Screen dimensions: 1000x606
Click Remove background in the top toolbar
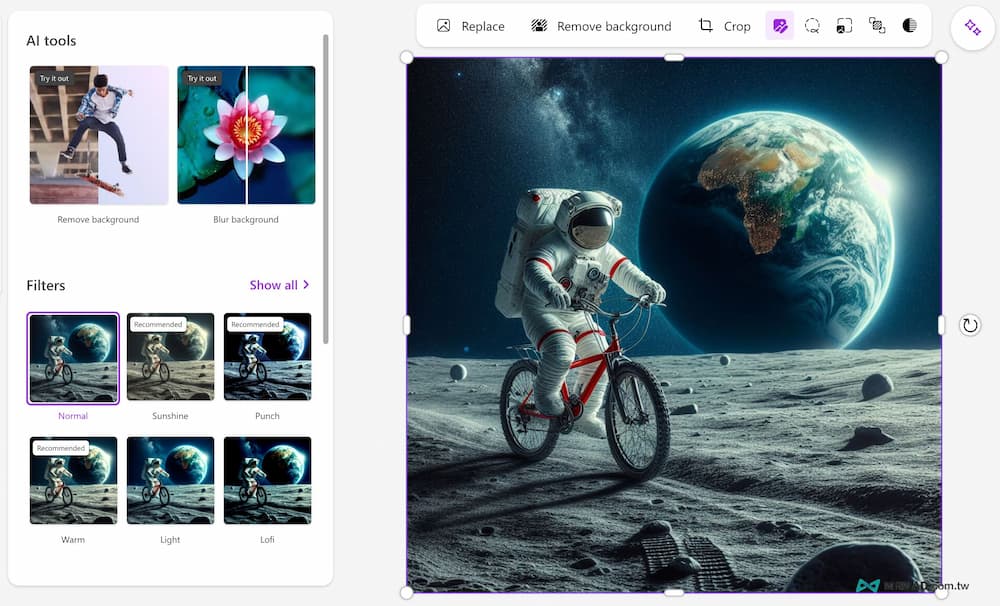601,26
